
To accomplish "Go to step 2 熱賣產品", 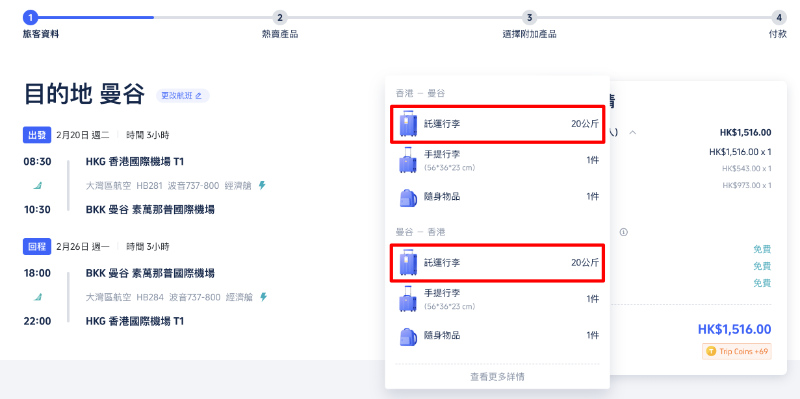I will 280,18.
